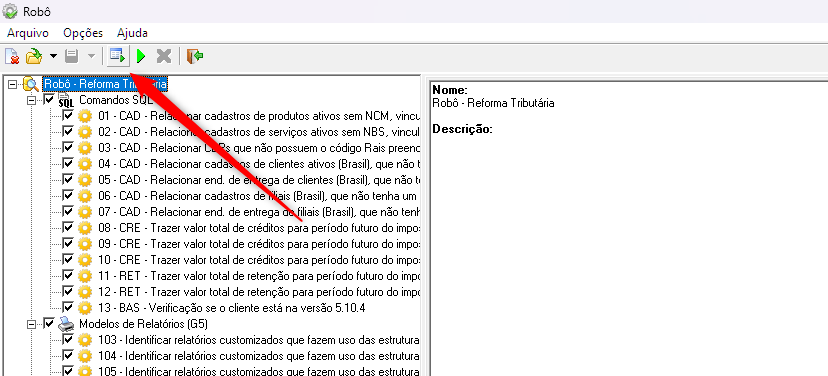
Task: Click the exit door icon in toolbar
Action: point(195,55)
